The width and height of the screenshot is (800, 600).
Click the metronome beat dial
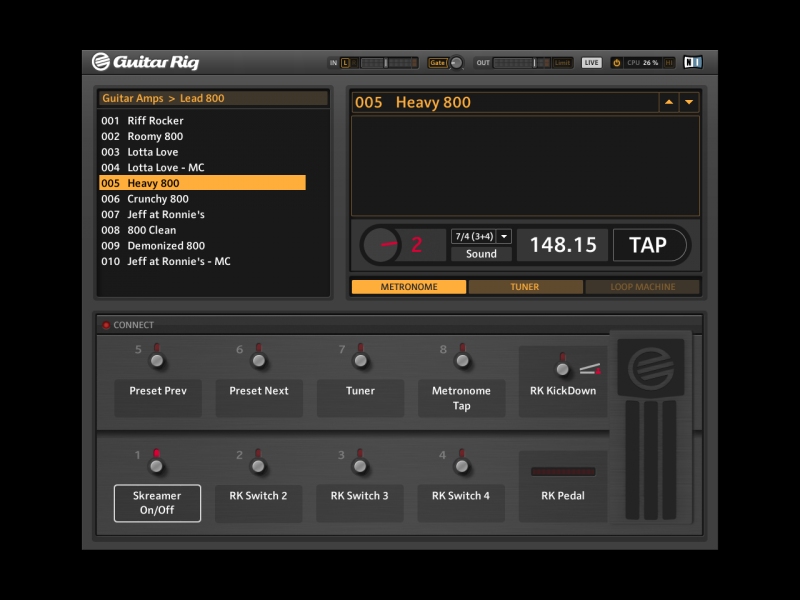coord(381,245)
